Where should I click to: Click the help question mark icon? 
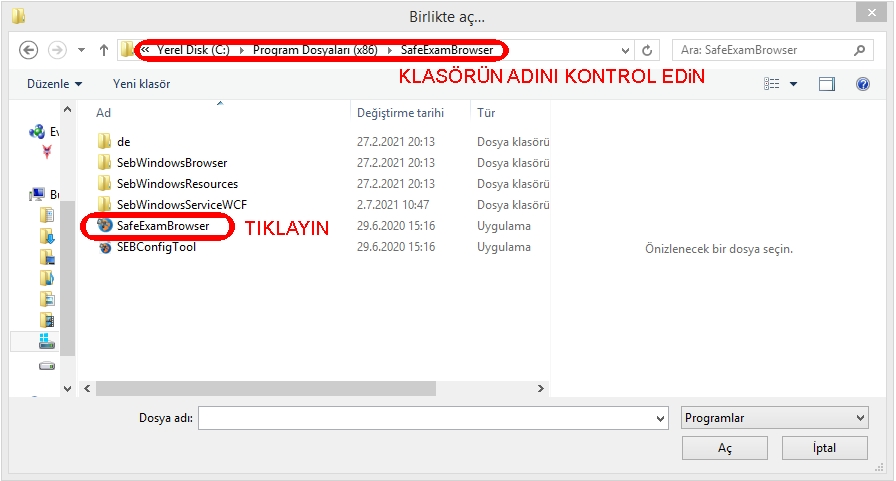click(862, 85)
